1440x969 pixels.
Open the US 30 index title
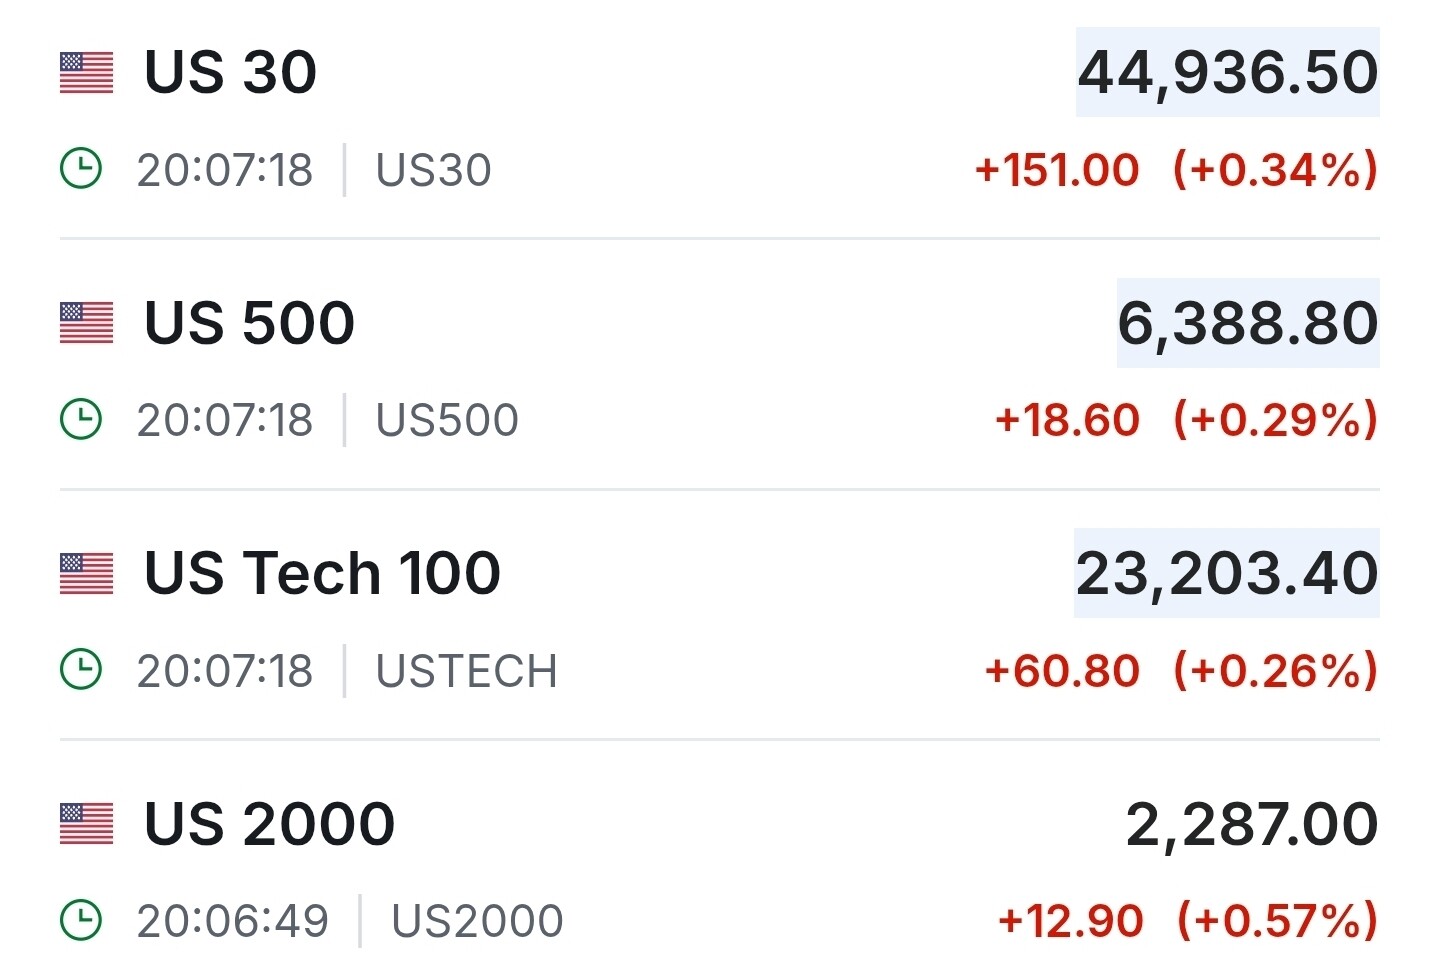pos(230,72)
